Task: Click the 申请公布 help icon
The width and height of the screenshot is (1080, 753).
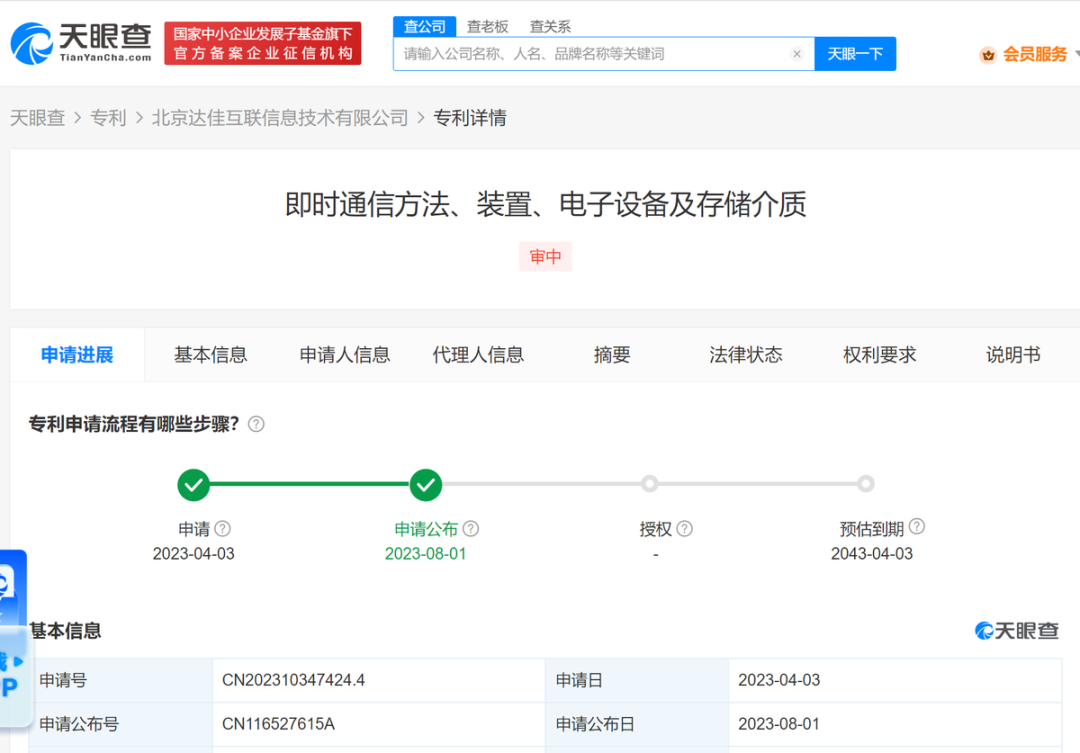Action: [x=470, y=528]
